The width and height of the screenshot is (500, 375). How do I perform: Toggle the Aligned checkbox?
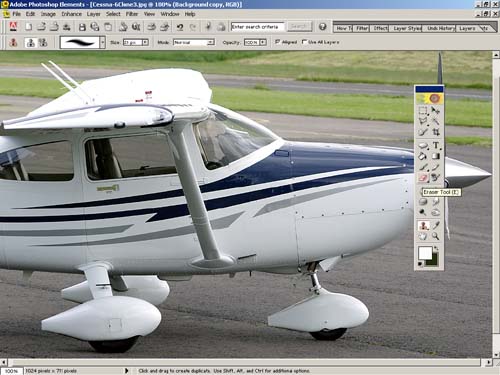(x=277, y=42)
